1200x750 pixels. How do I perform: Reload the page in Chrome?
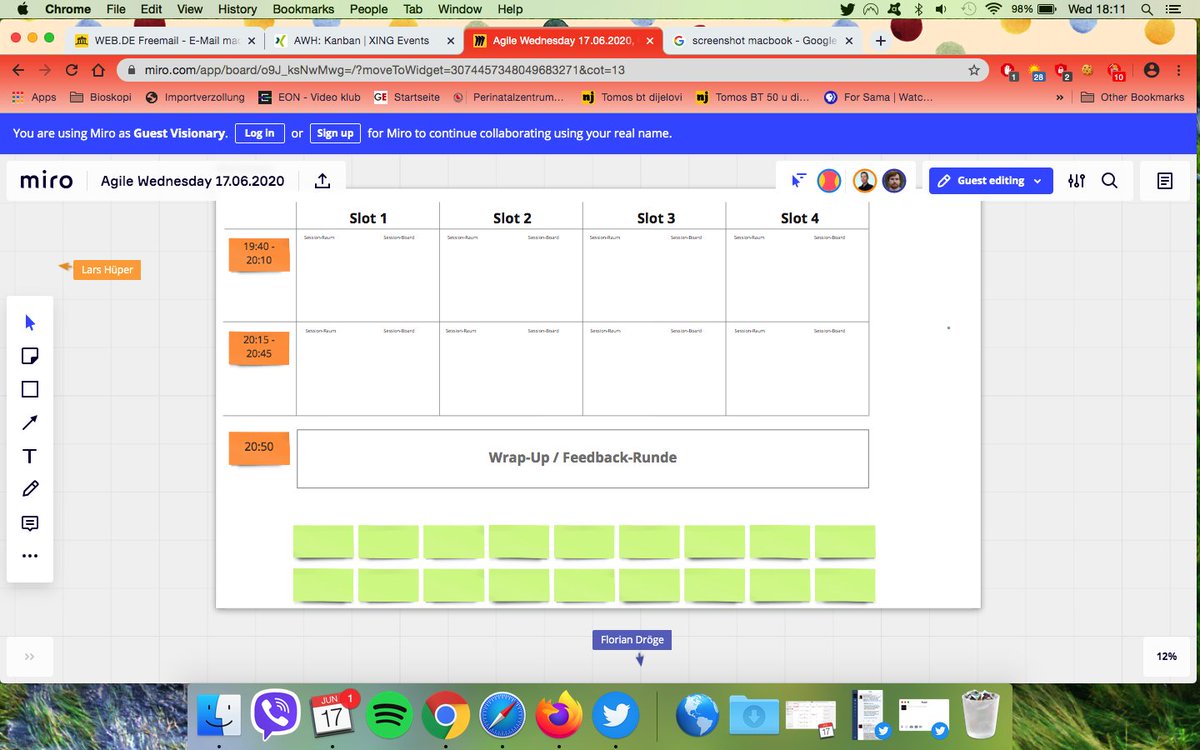pos(71,71)
